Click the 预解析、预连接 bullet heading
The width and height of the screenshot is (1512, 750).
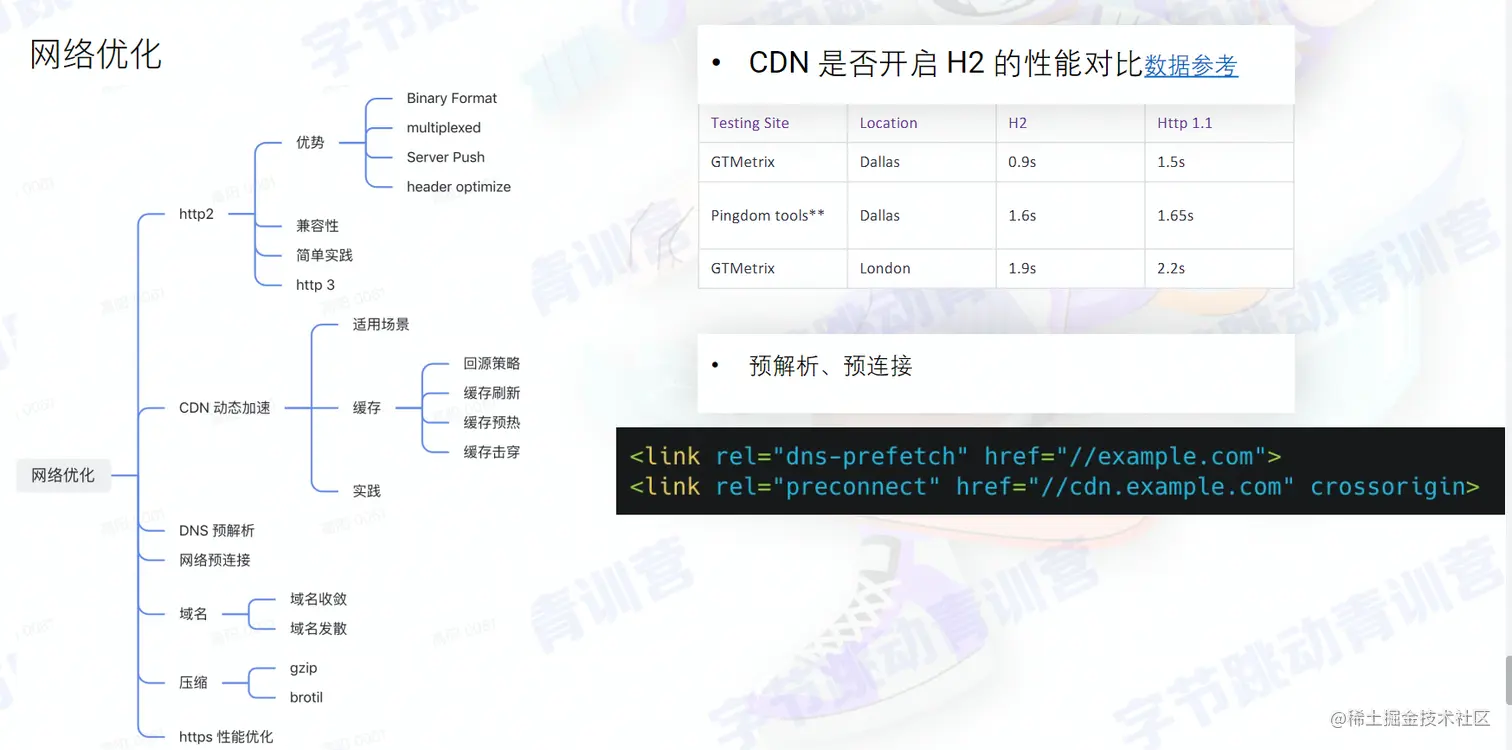830,366
